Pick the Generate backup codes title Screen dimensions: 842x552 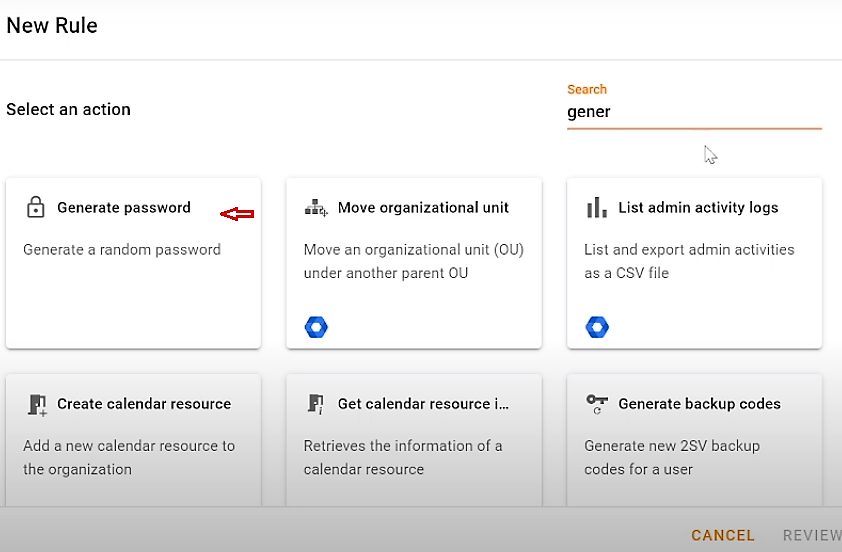tap(699, 404)
